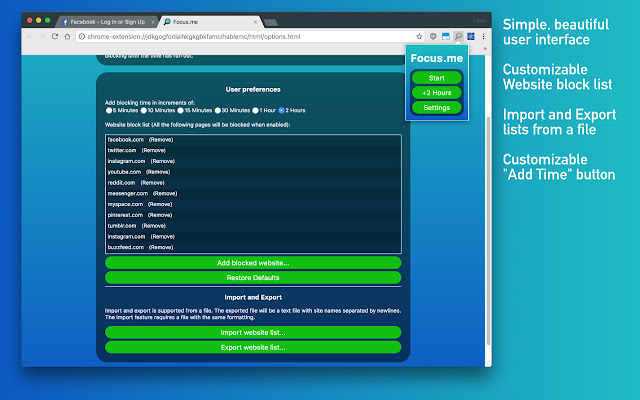This screenshot has height=400, width=640.
Task: Click the Focus.me magnifier extension icon
Action: (458, 36)
